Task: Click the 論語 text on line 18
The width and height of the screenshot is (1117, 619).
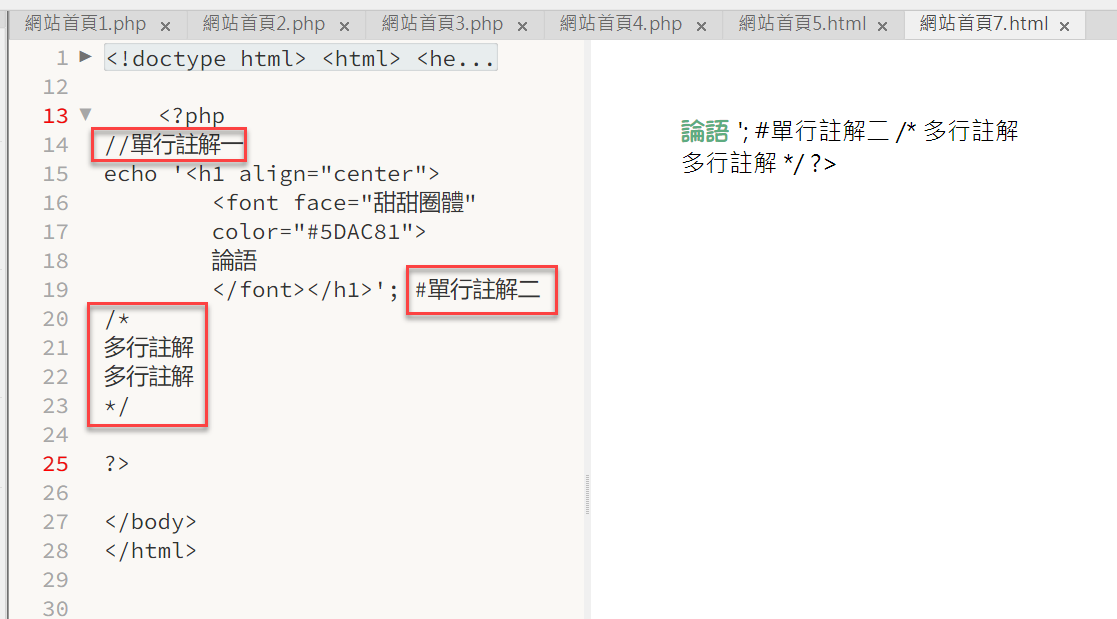Action: point(234,261)
